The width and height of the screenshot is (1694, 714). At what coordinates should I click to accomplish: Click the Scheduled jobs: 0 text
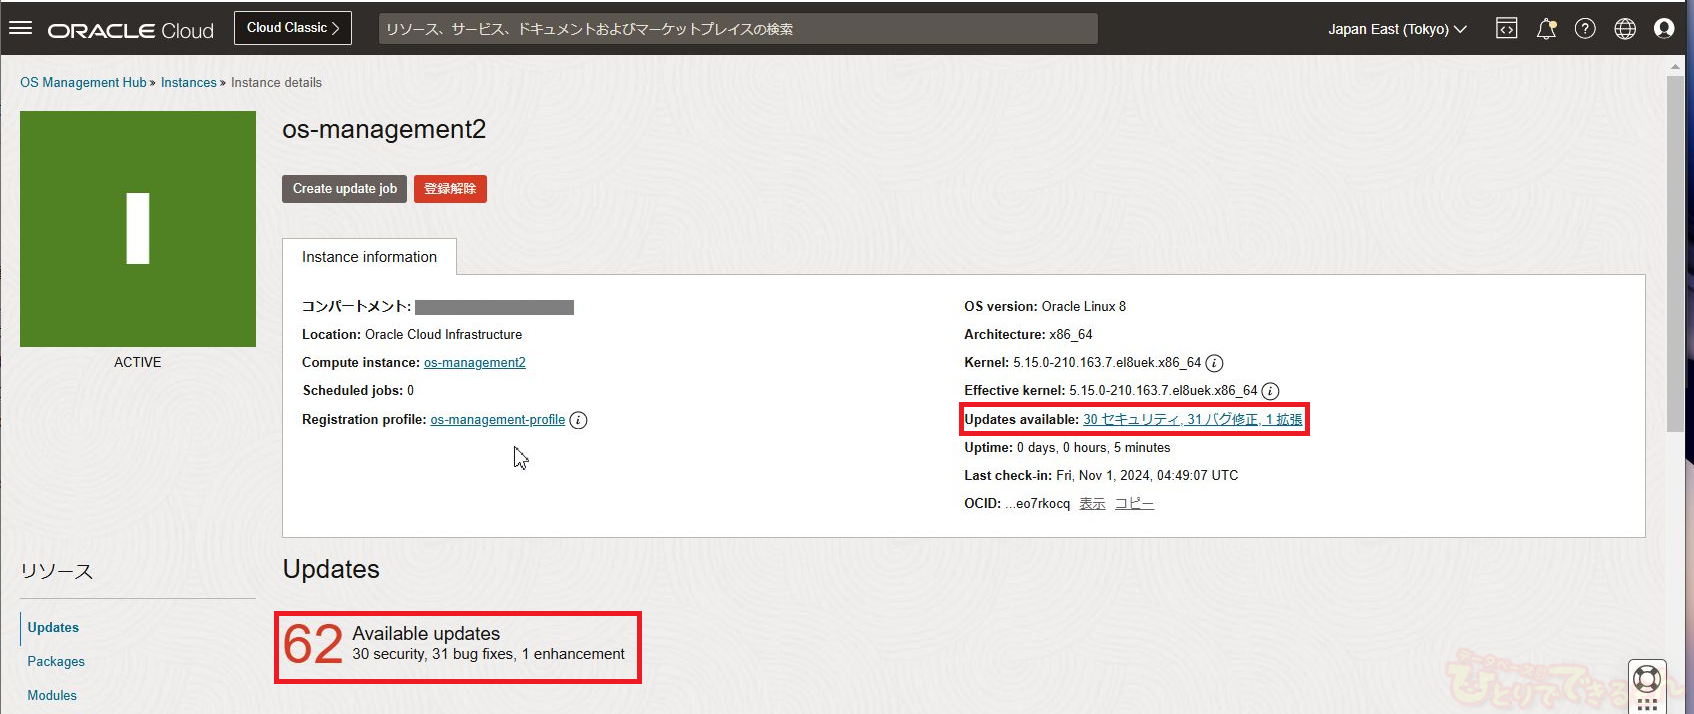pyautogui.click(x=358, y=390)
